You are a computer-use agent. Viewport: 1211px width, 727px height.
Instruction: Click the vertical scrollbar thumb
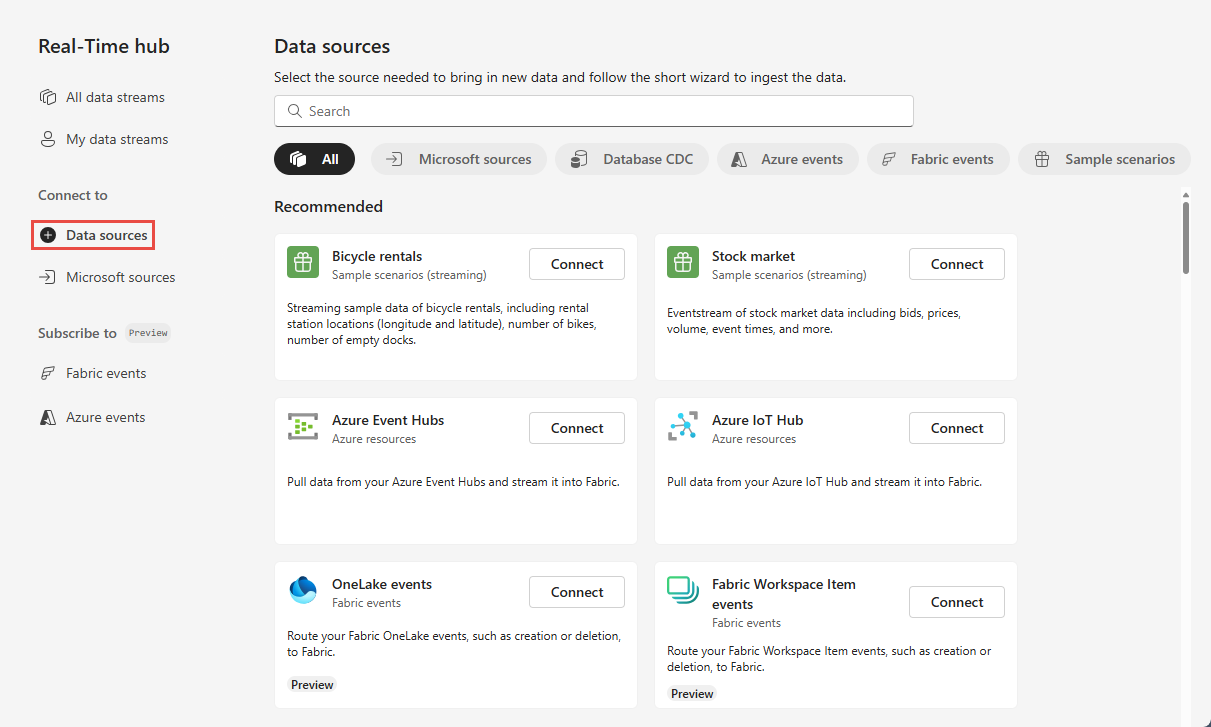(1186, 238)
